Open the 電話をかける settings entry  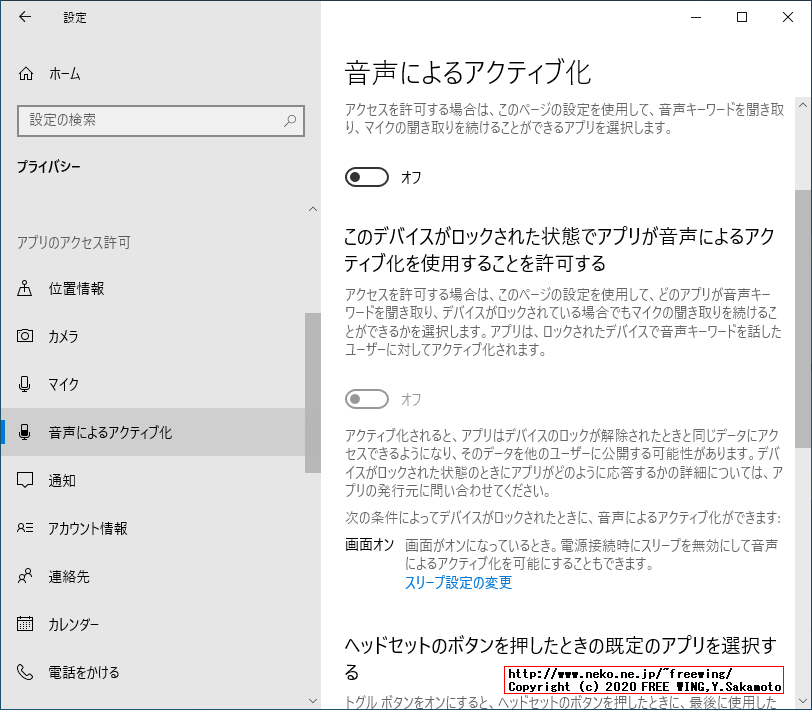point(23,672)
